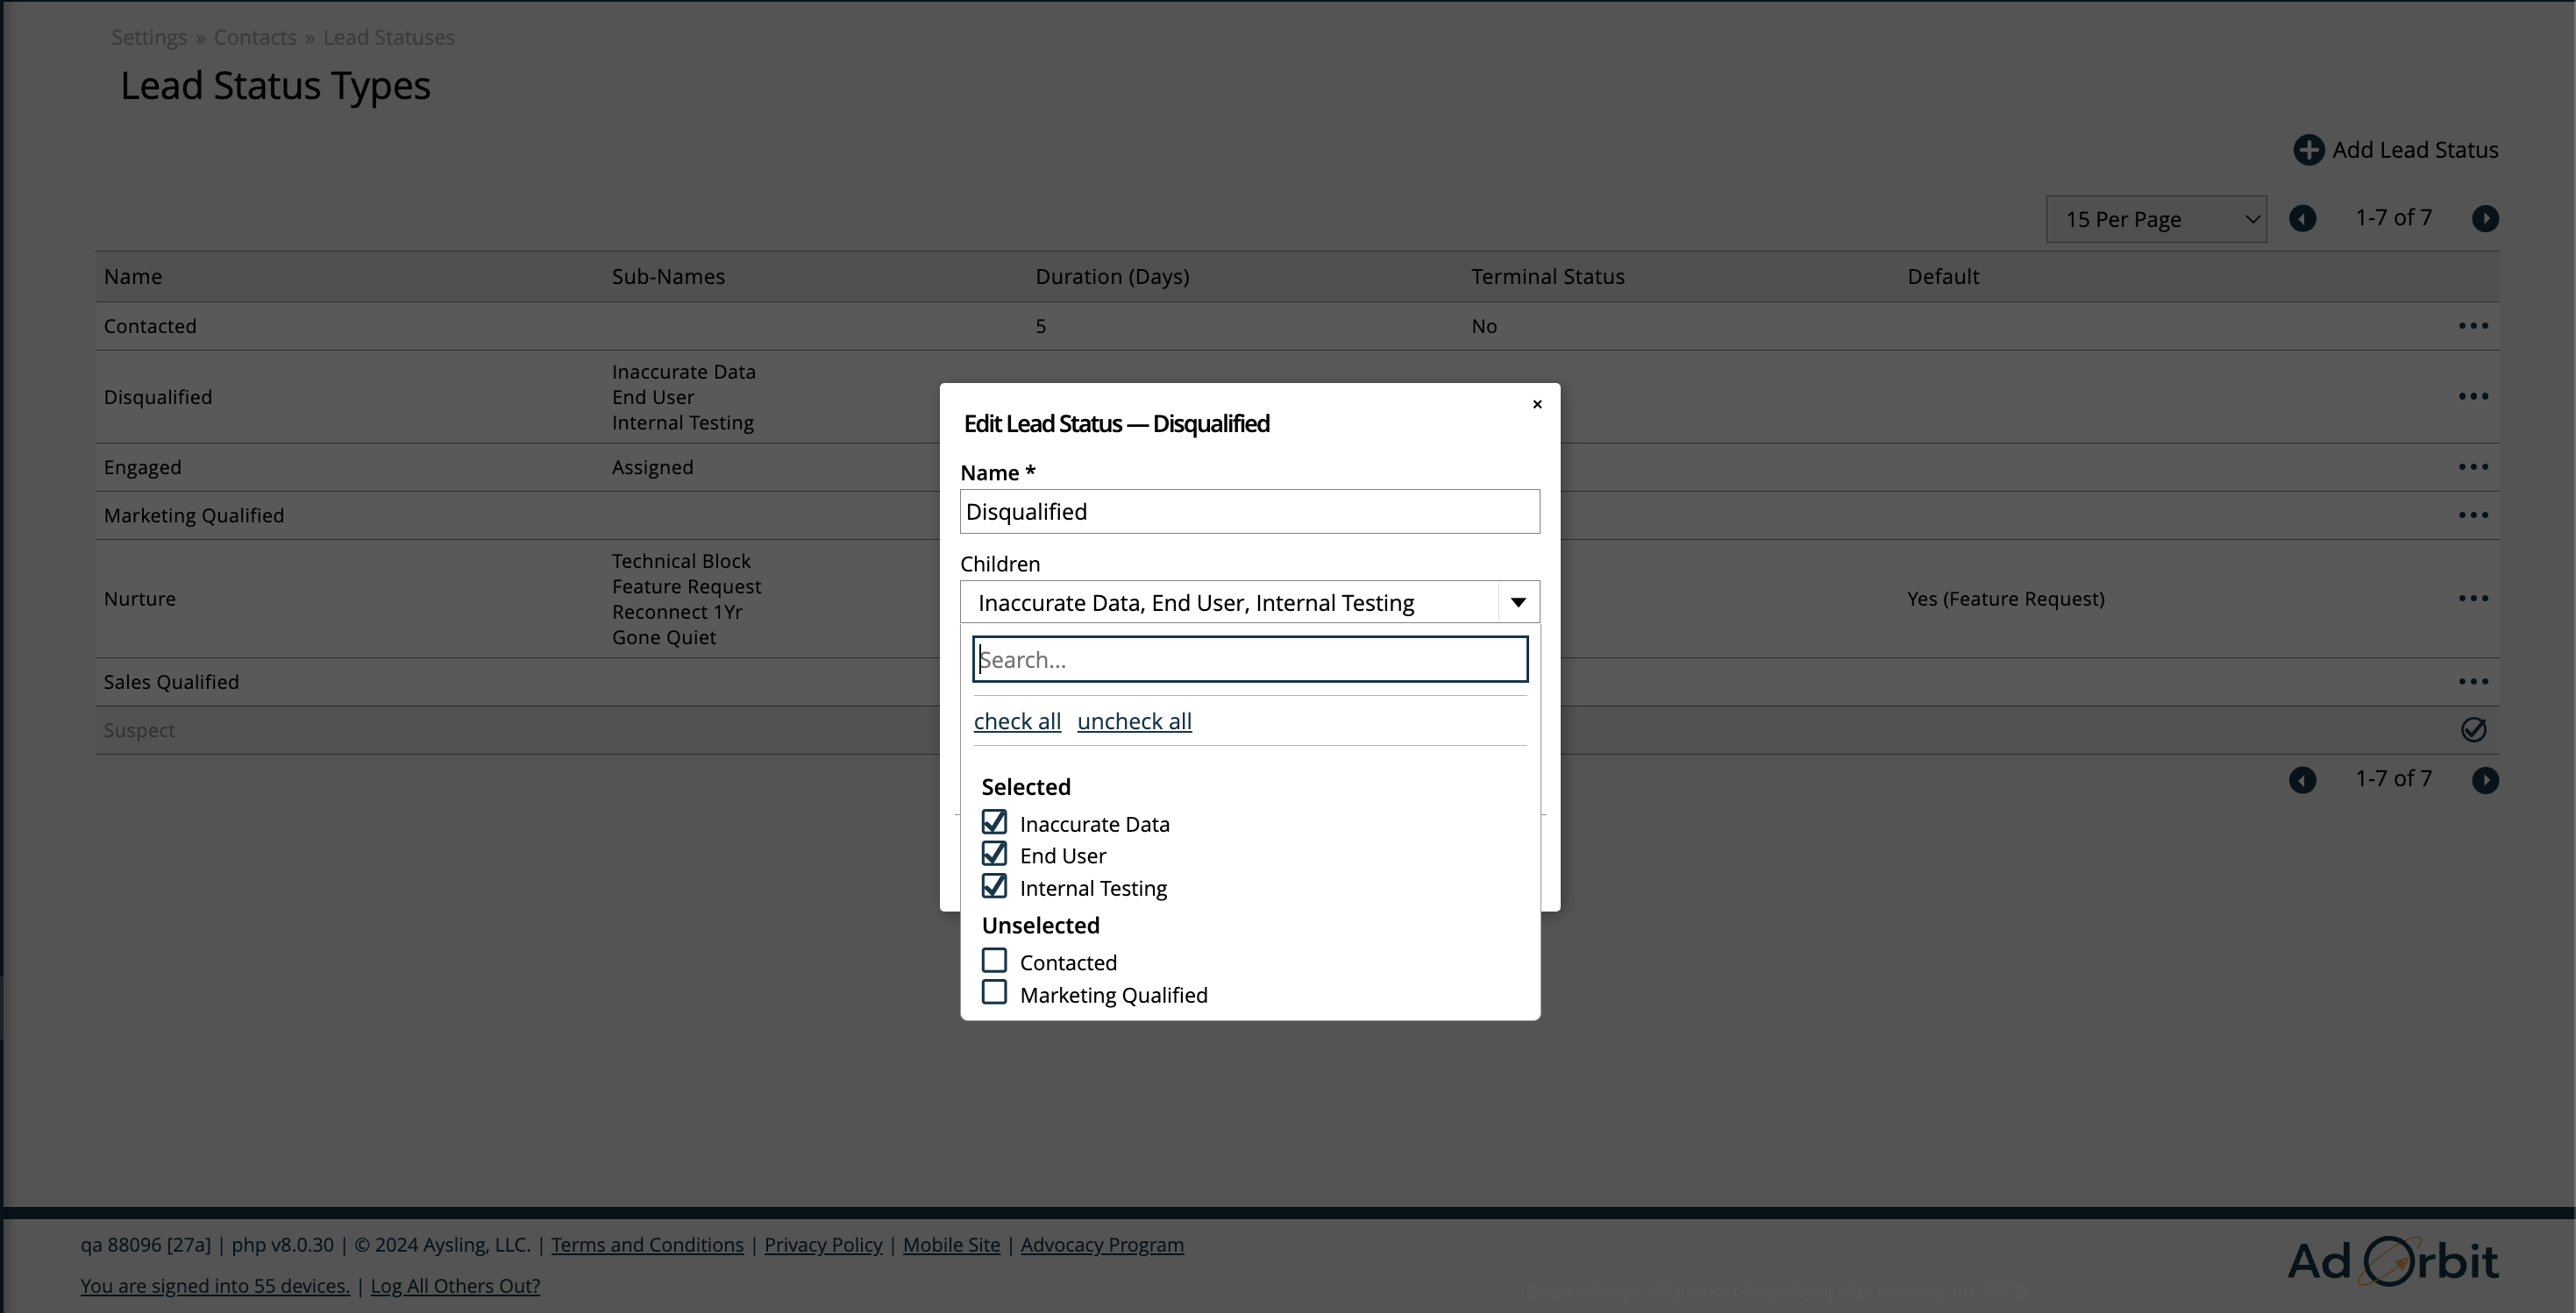
Task: Click the Children search input field
Action: 1249,660
